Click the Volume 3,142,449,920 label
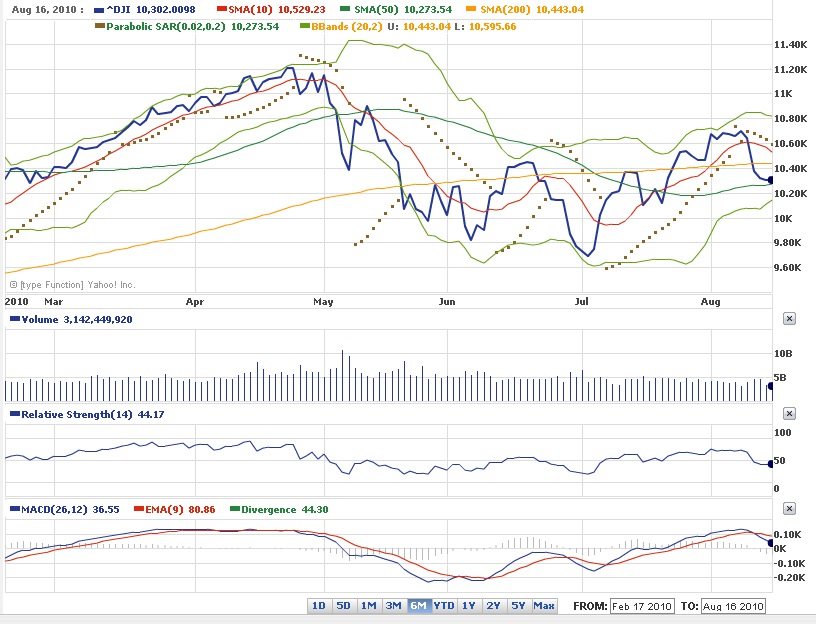Image resolution: width=816 pixels, height=624 pixels. pos(76,319)
